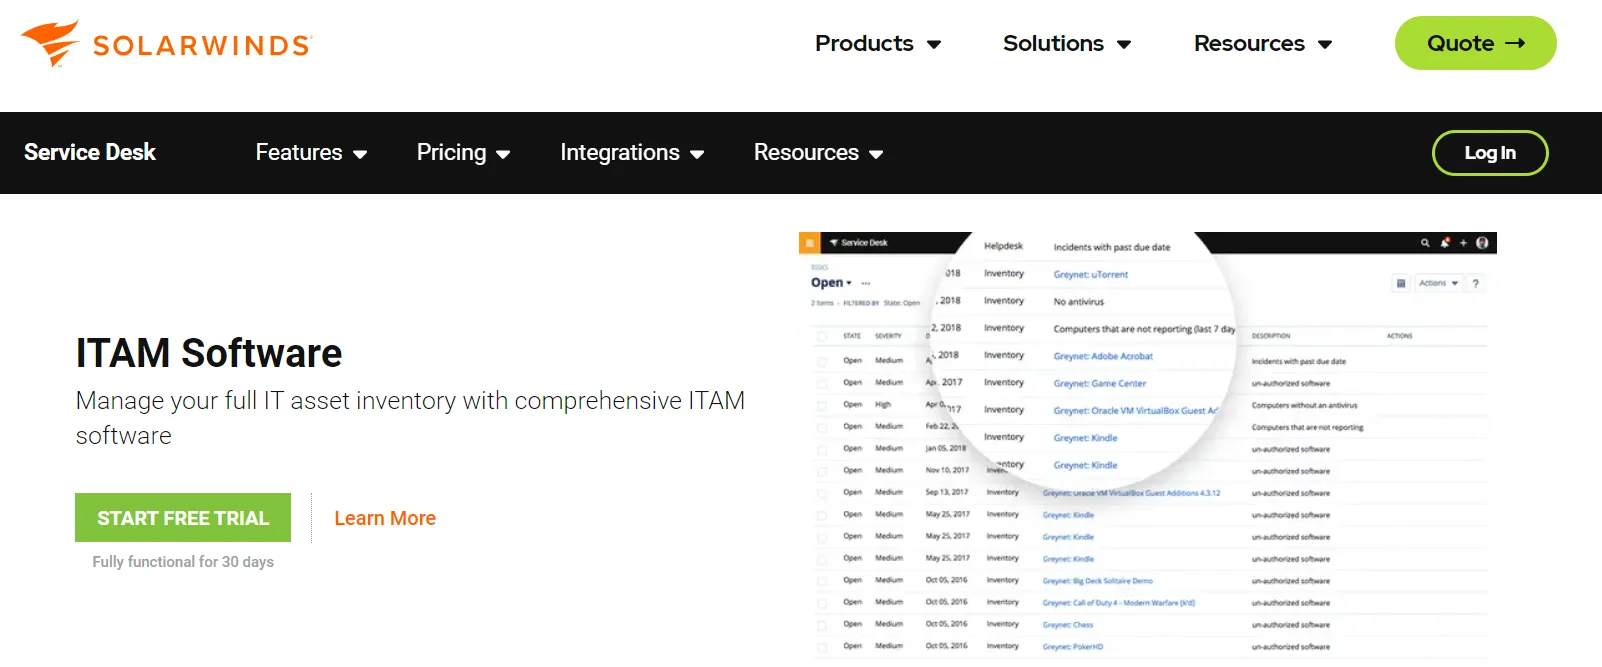
Task: Click the question mark help button
Action: pyautogui.click(x=1476, y=283)
